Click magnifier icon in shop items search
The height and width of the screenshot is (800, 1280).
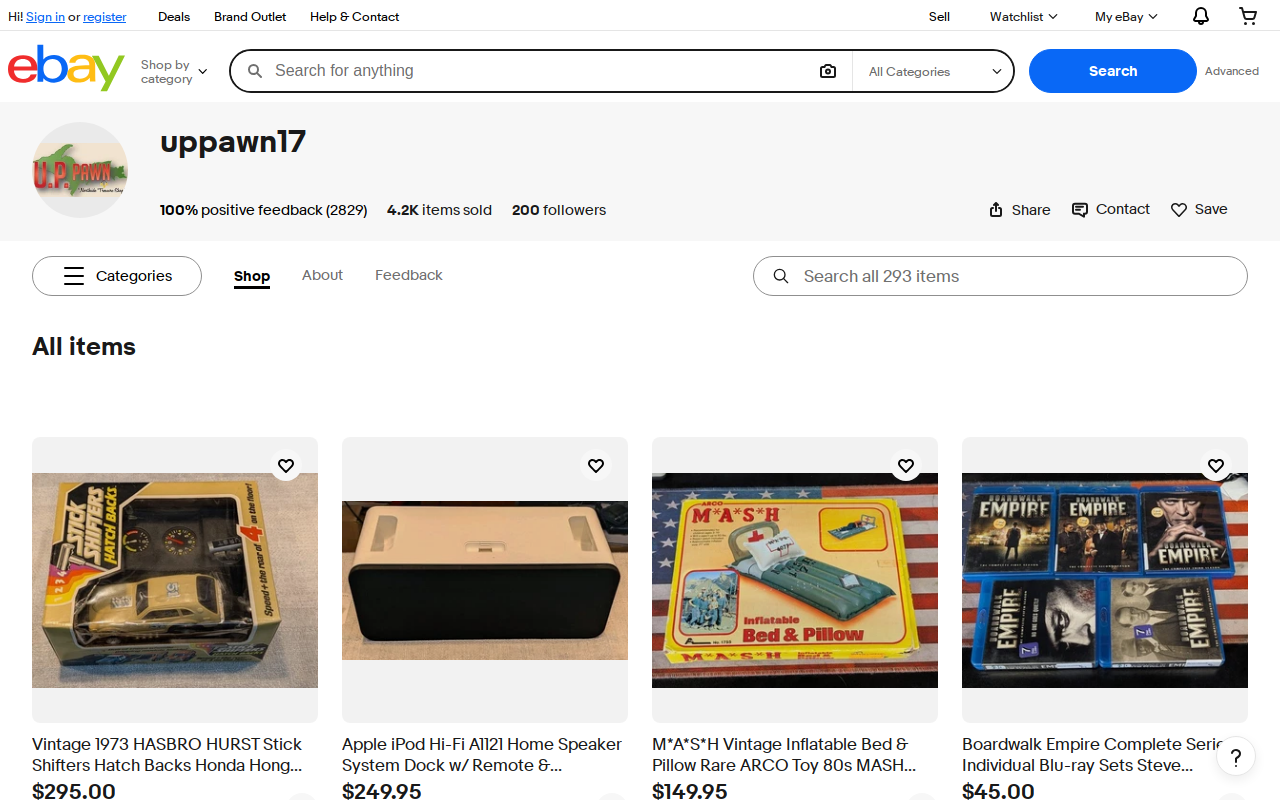click(x=781, y=276)
